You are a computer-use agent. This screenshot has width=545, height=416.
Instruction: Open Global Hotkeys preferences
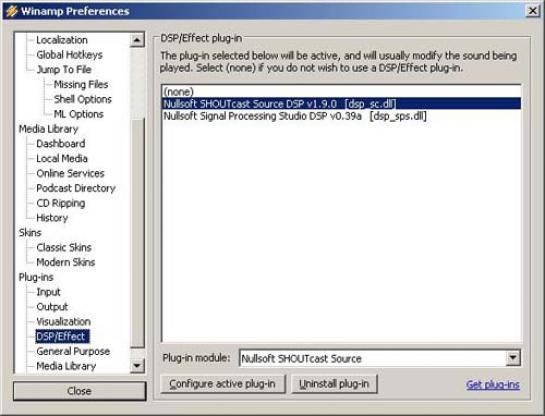point(70,55)
